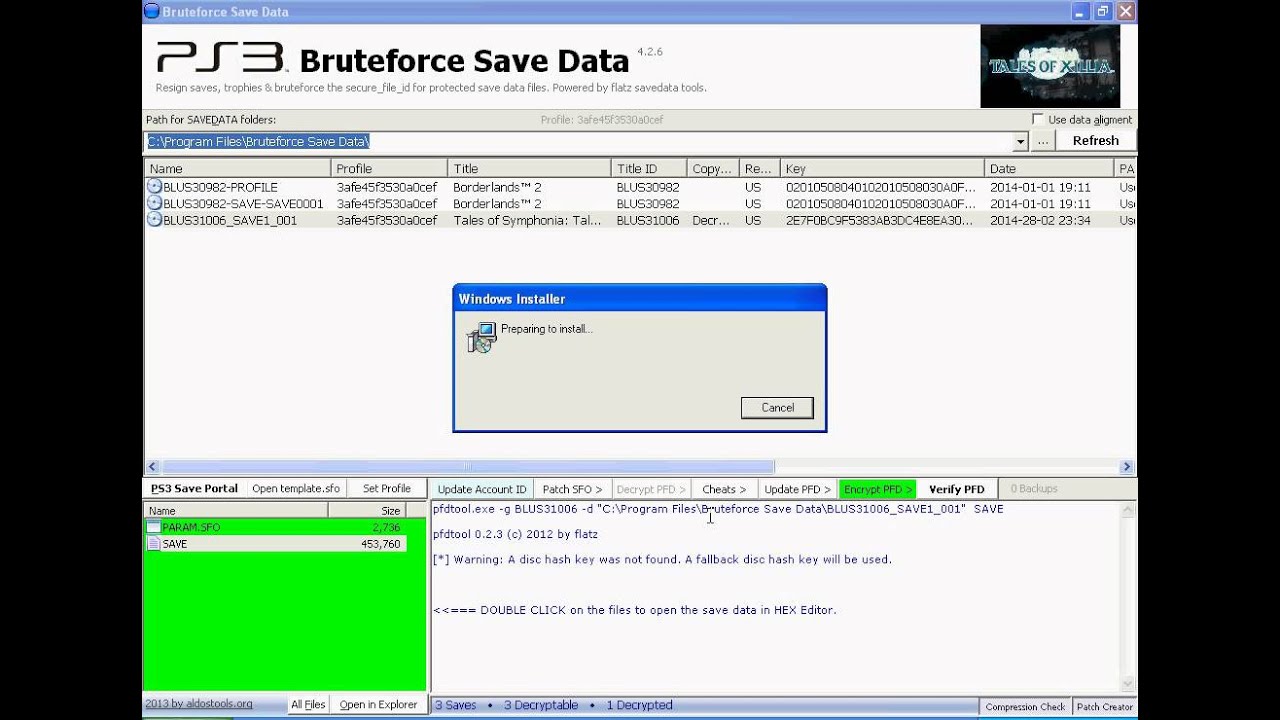Click Update Account ID

(x=482, y=489)
